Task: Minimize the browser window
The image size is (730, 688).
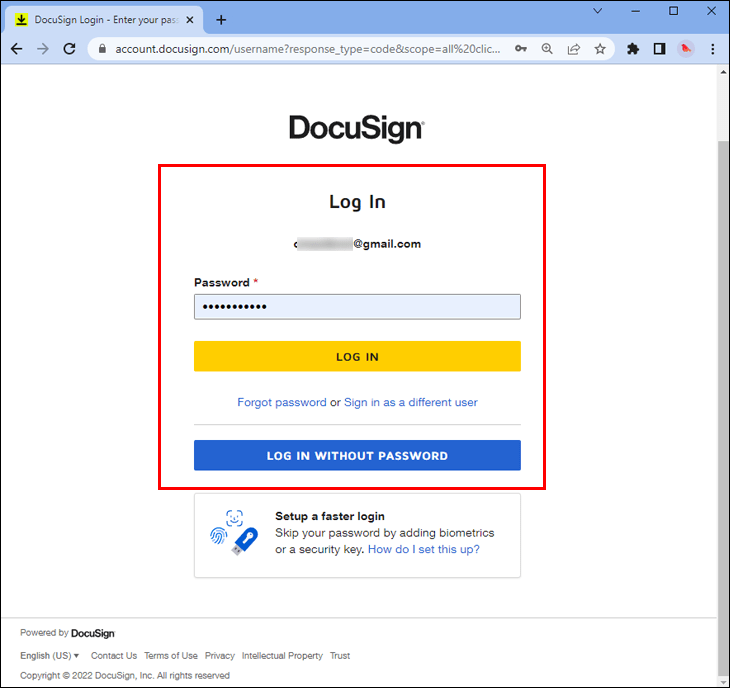Action: tap(636, 11)
